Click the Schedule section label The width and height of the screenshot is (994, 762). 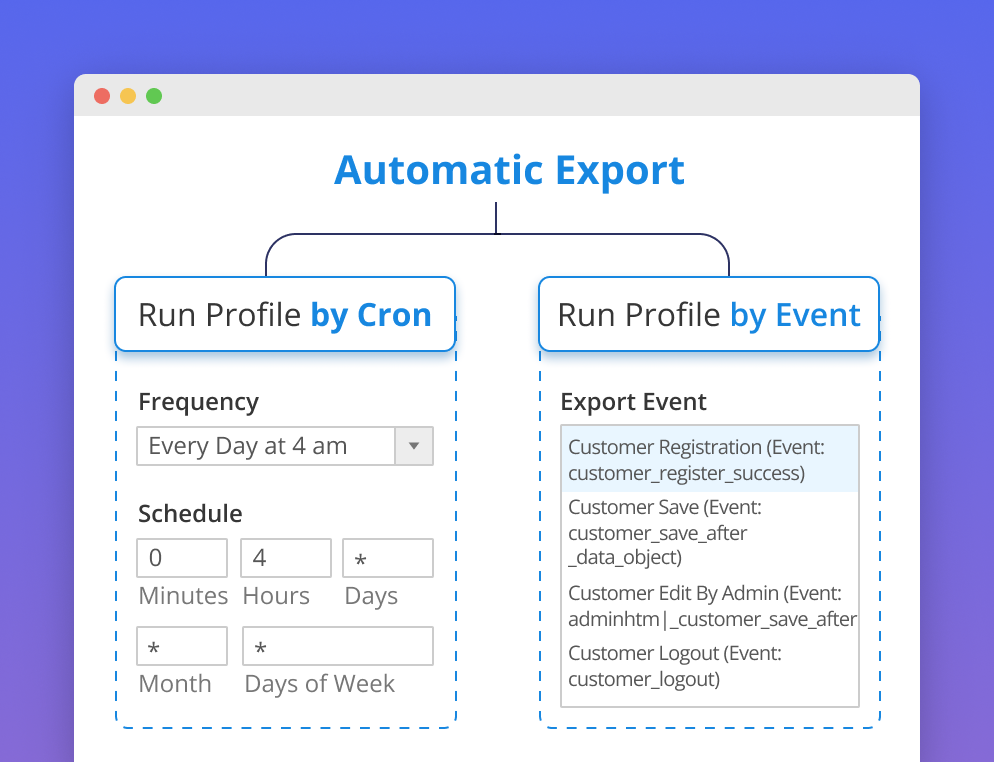tap(189, 513)
